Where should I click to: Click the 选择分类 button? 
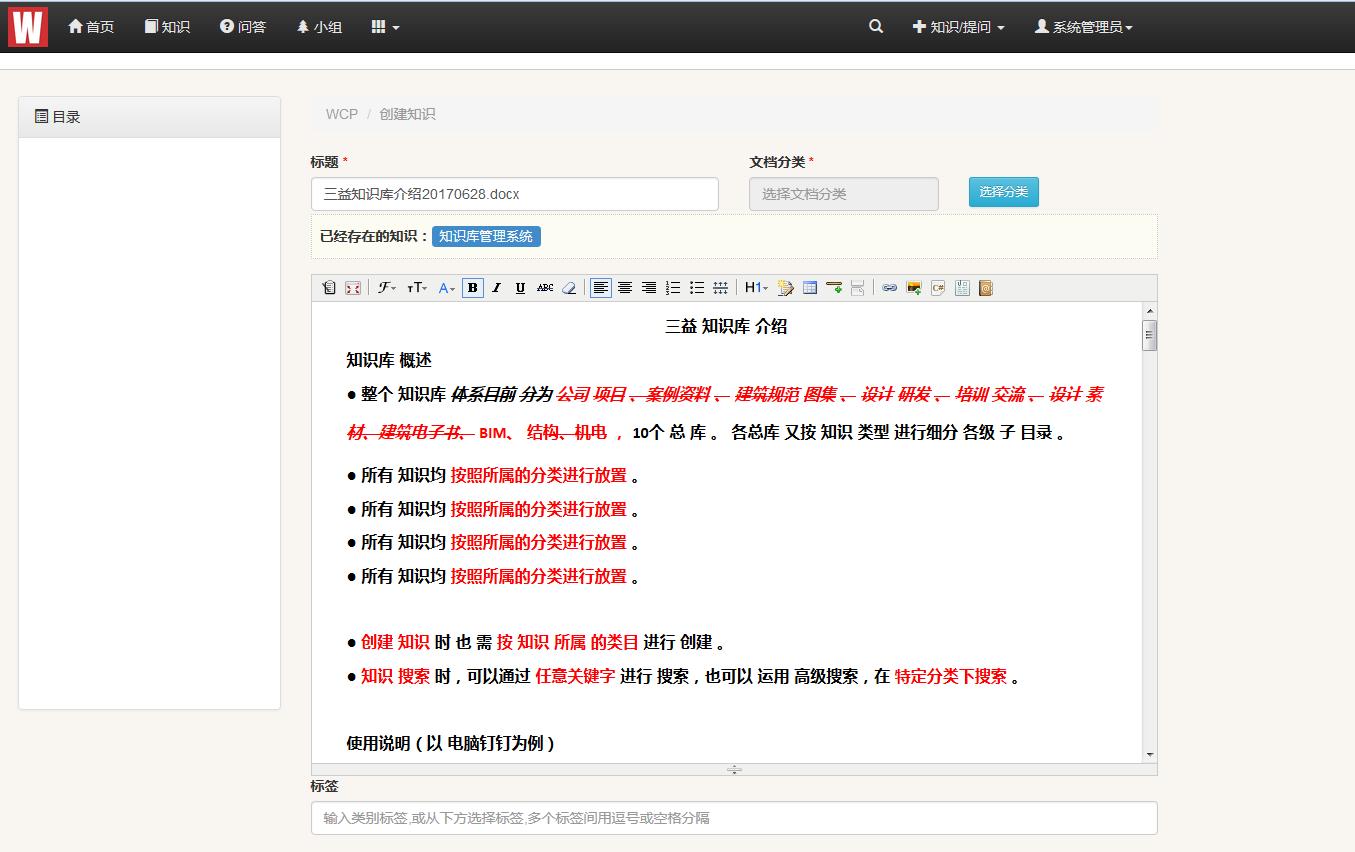pos(1003,191)
